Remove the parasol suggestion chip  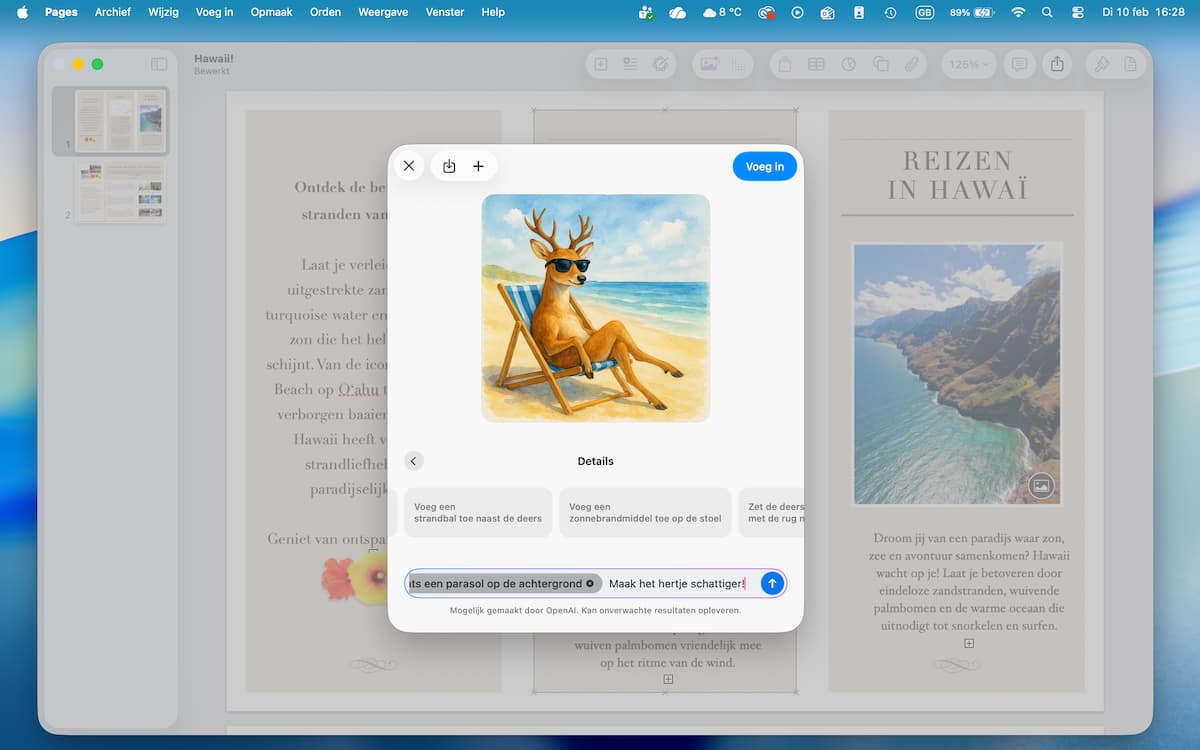tap(590, 583)
